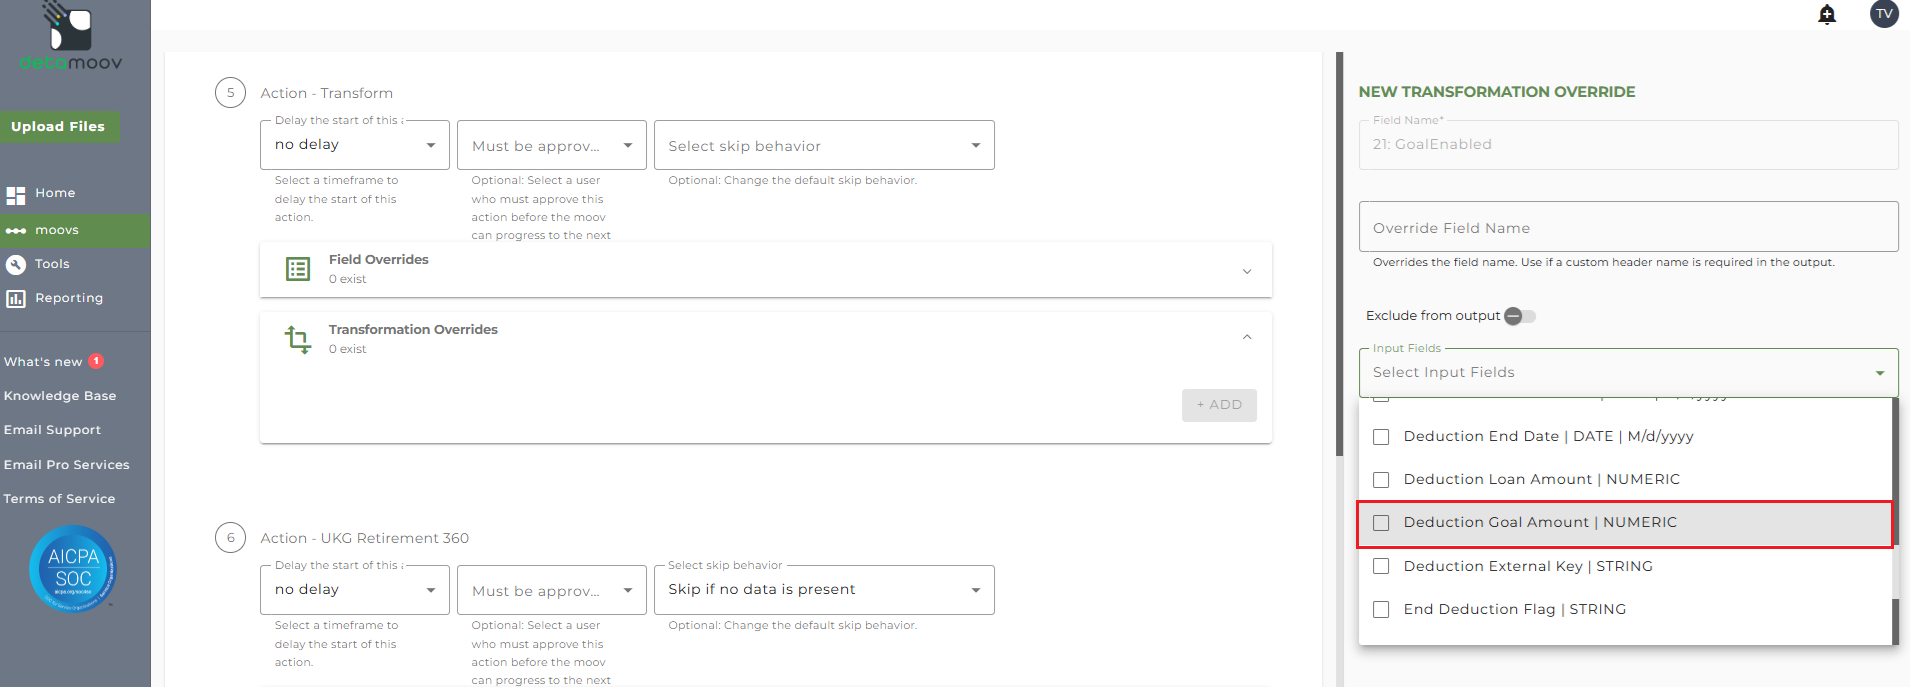
Task: Click the Home icon in sidebar
Action: pyautogui.click(x=16, y=194)
